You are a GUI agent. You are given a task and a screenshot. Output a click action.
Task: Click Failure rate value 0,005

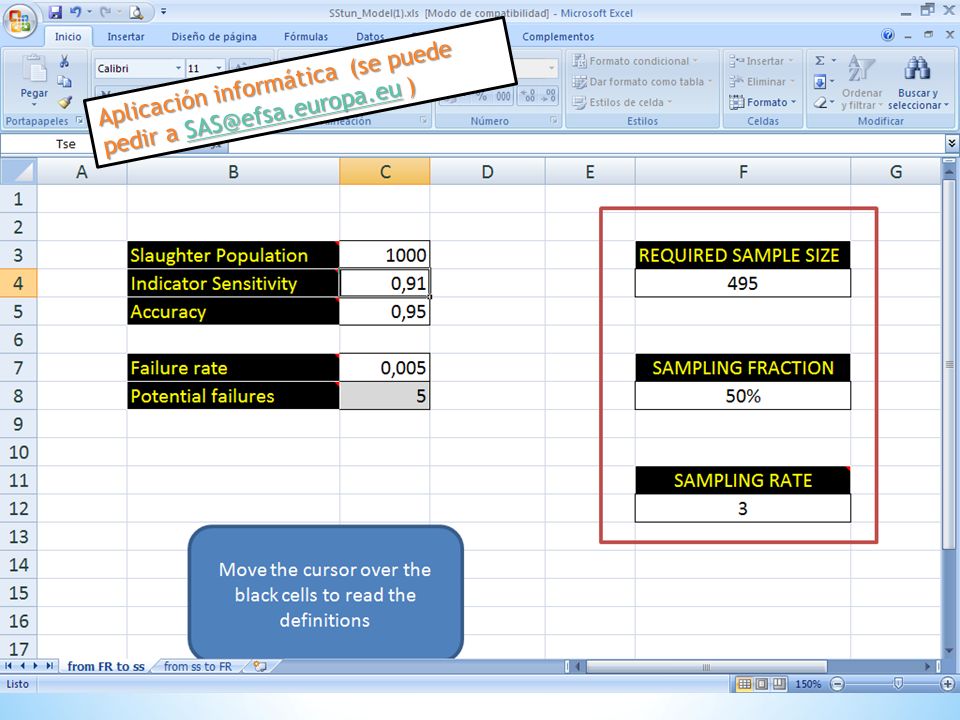tap(384, 367)
